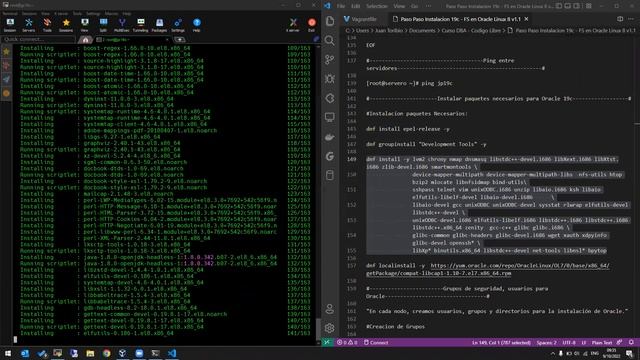Click the home tab icon in MobaXterm

coord(85,40)
